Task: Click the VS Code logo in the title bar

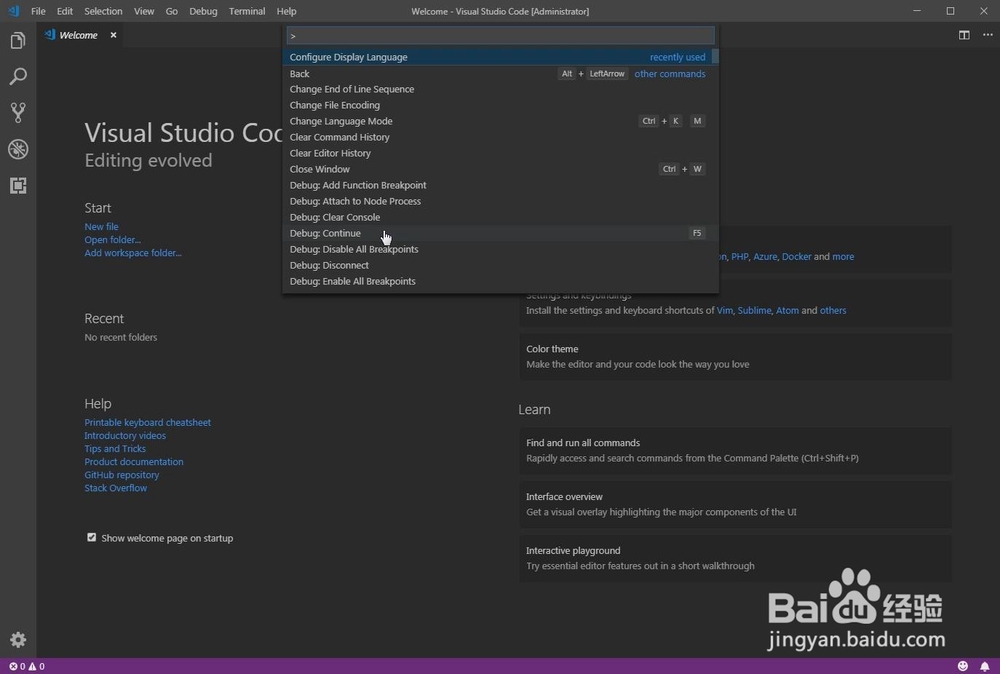Action: [x=13, y=11]
